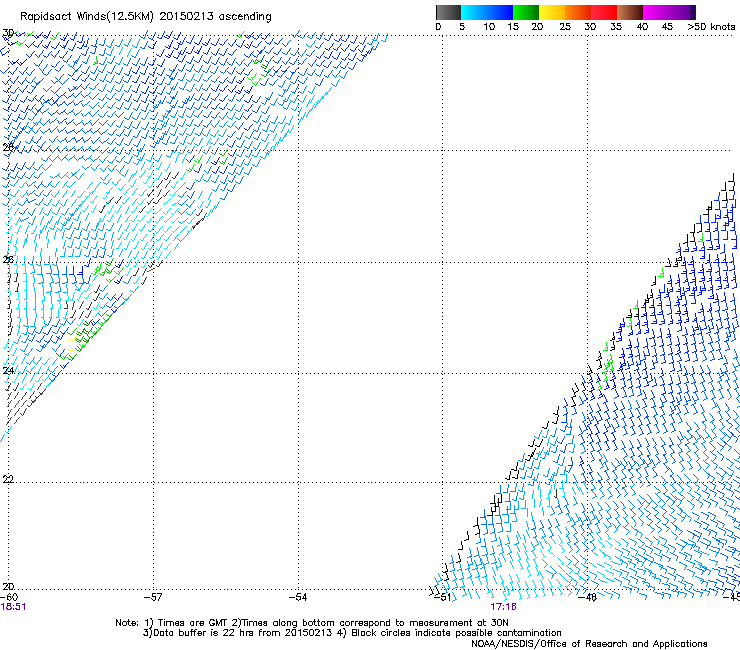Click the green 15-20 knots legend swatch

coord(526,12)
